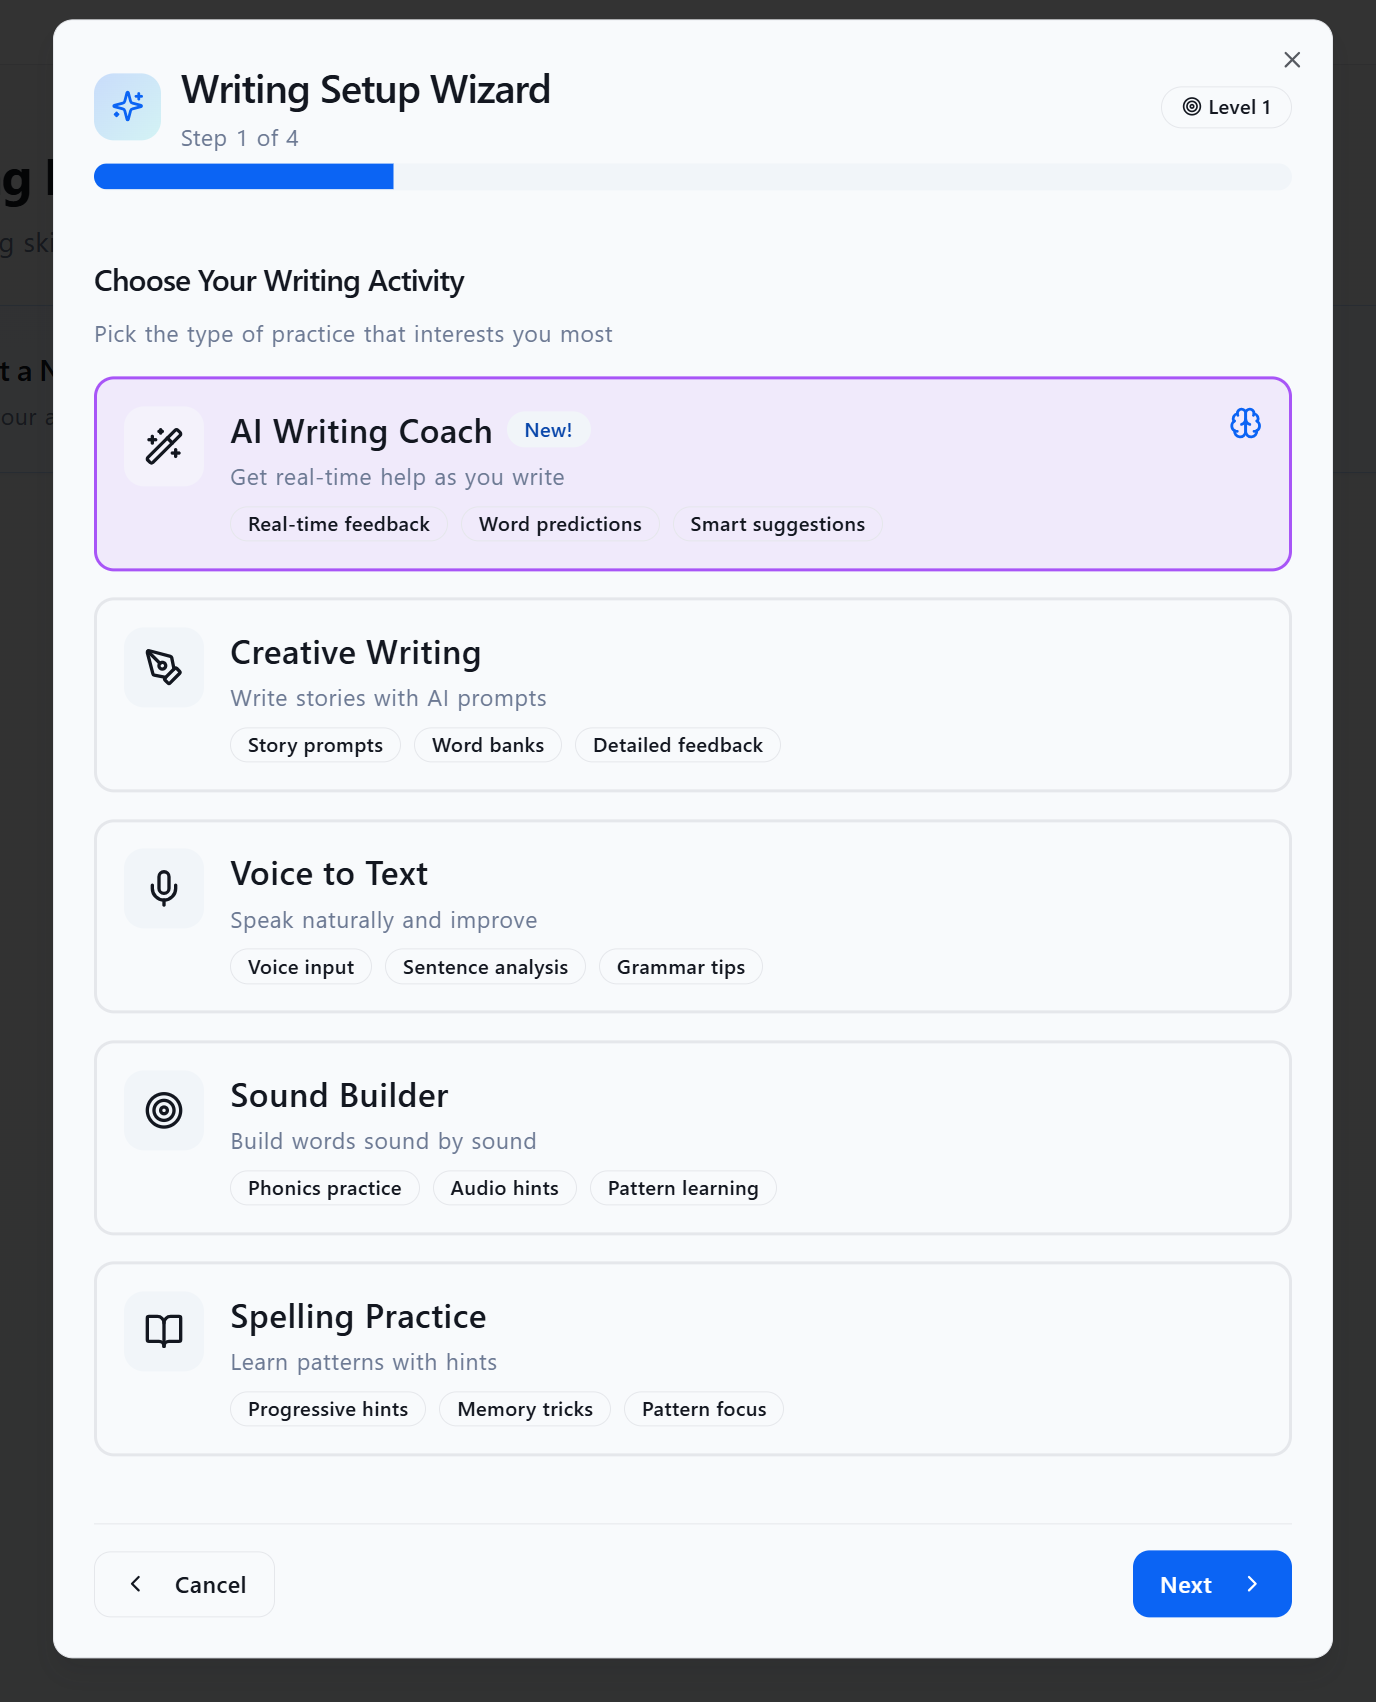Click the microphone Voice to Text icon
The height and width of the screenshot is (1702, 1376).
coord(164,888)
